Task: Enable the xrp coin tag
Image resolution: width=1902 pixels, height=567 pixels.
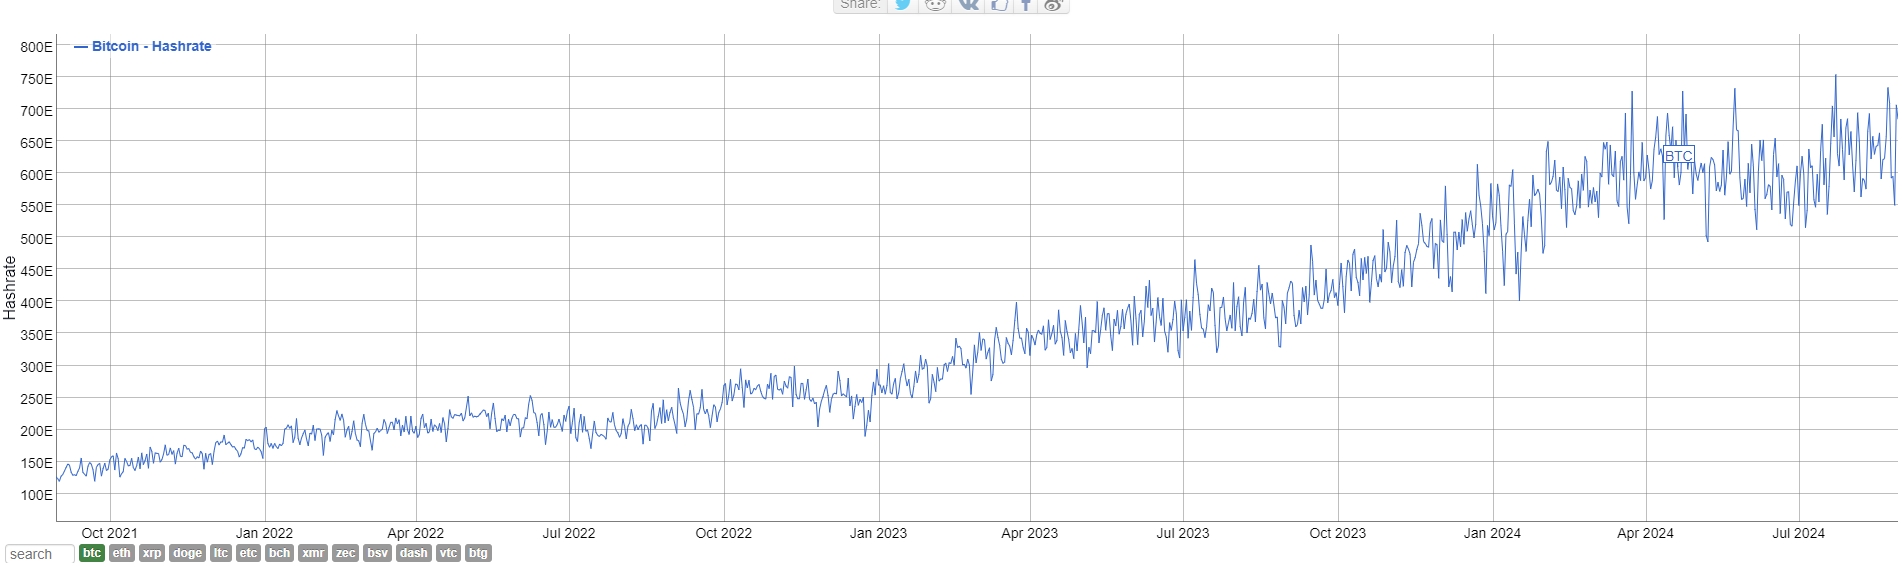Action: 151,553
